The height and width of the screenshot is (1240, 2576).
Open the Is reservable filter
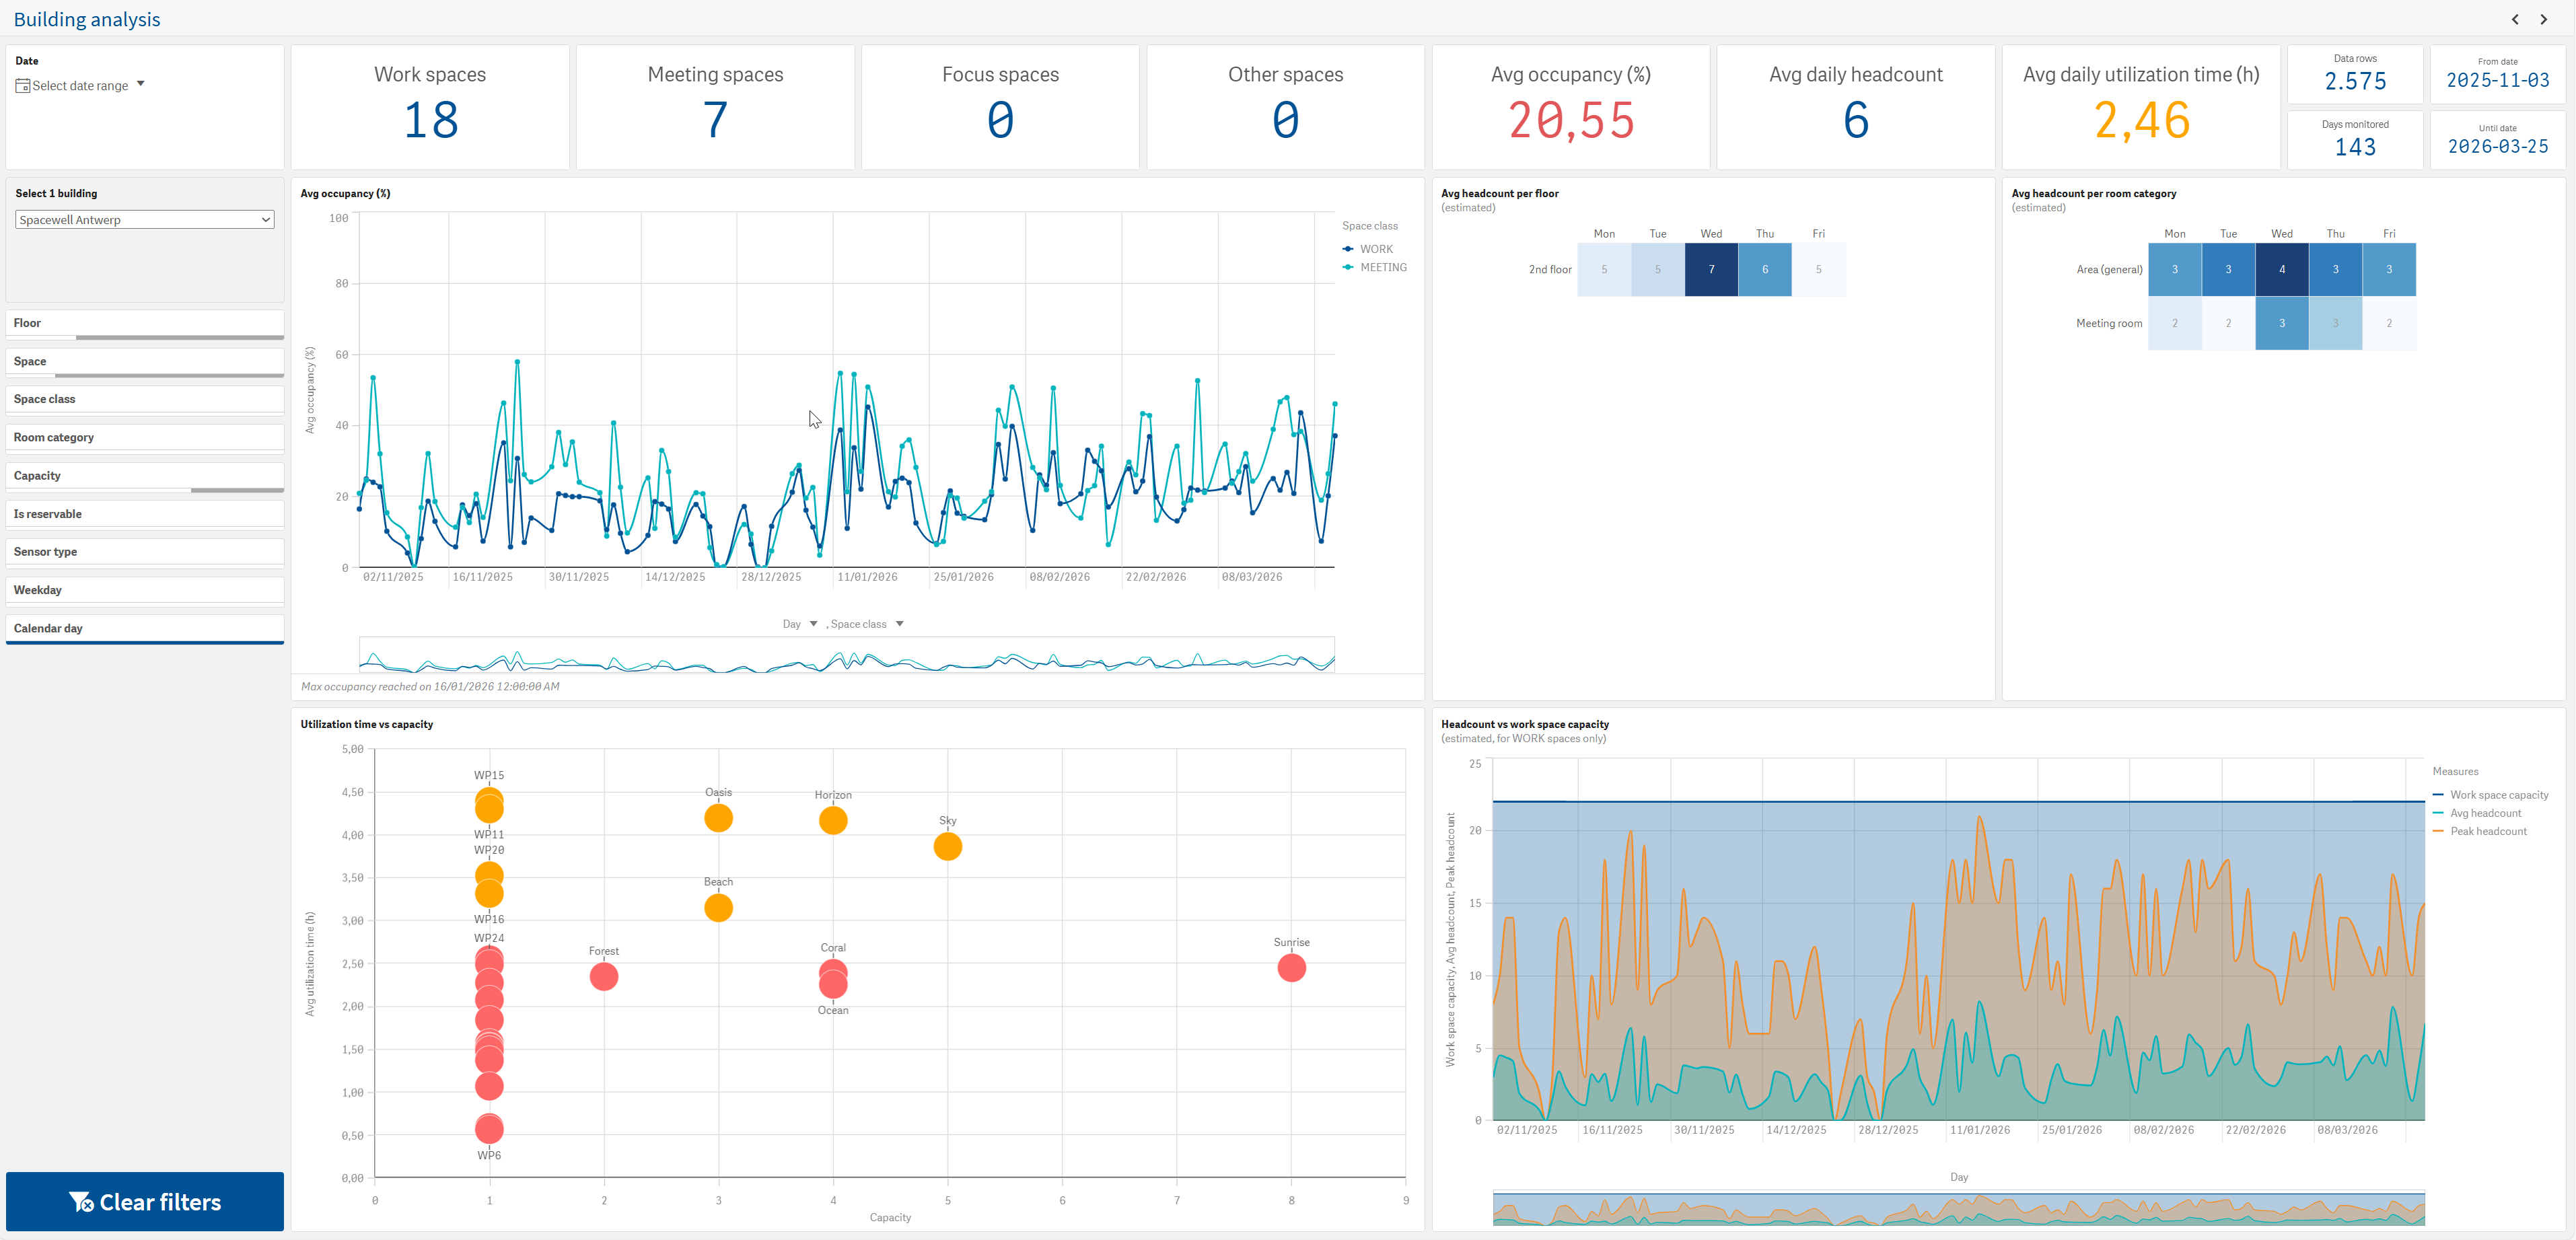pos(145,514)
